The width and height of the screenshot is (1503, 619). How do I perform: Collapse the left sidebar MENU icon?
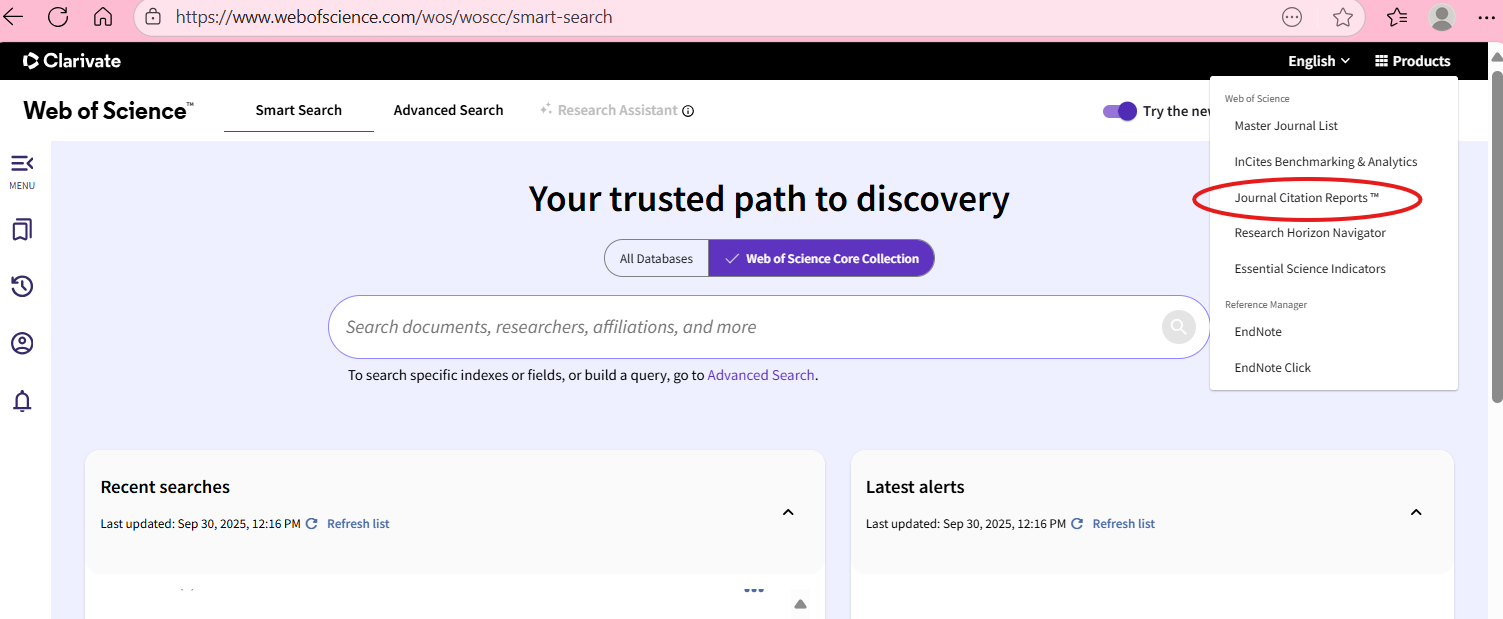[x=22, y=164]
